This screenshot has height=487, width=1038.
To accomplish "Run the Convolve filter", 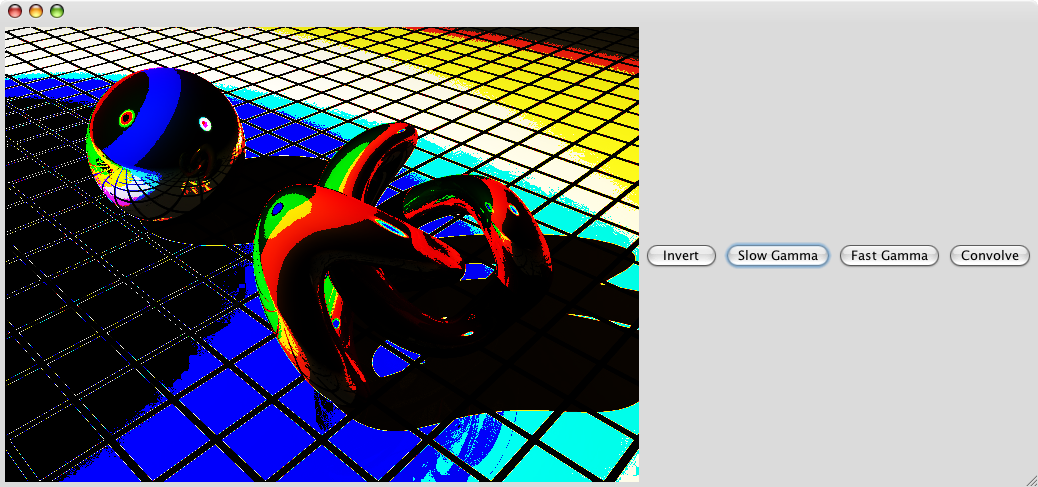I will coord(989,256).
